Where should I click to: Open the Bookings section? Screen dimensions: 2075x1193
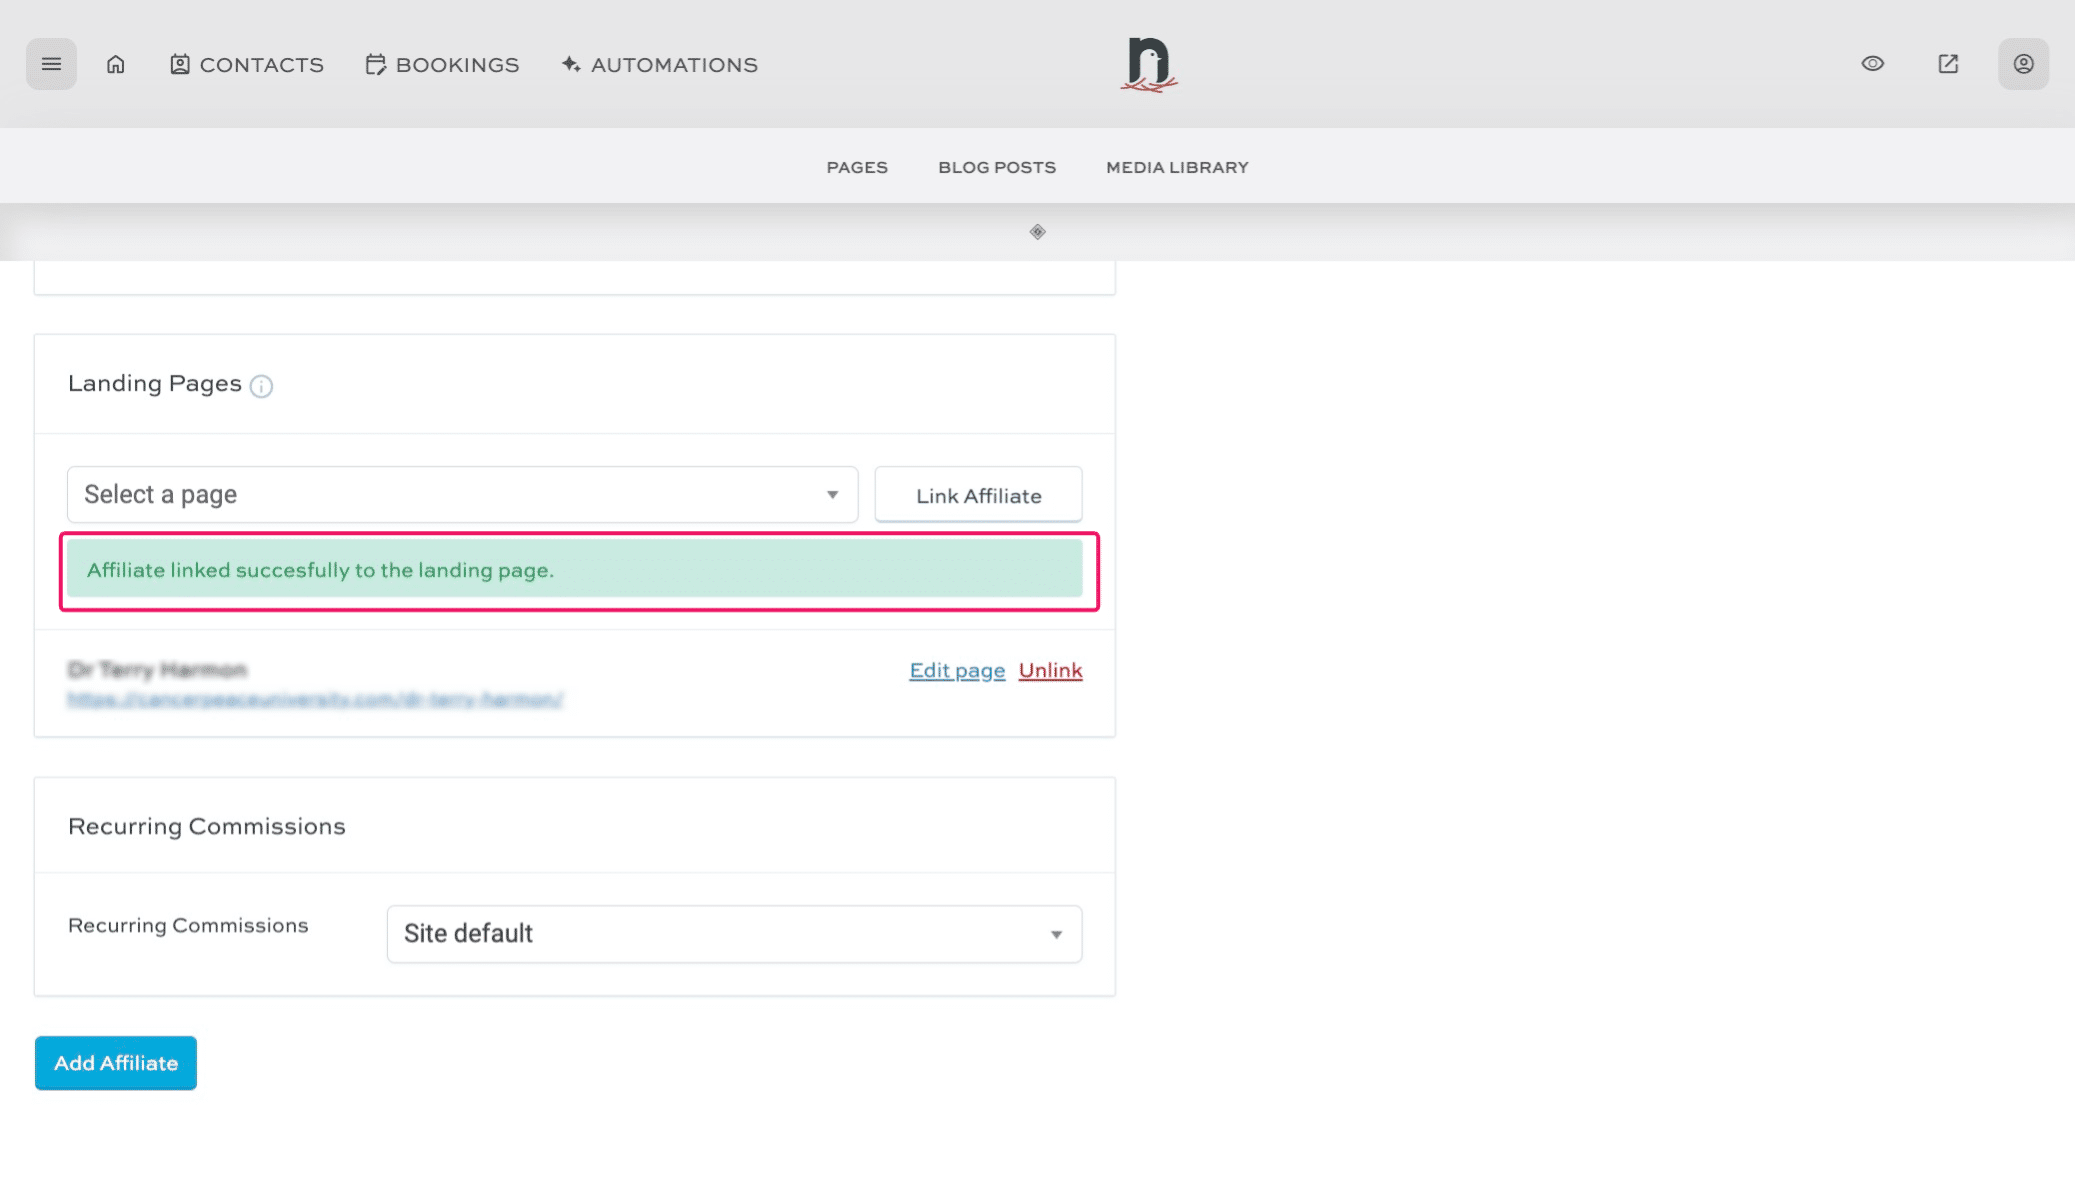(441, 64)
